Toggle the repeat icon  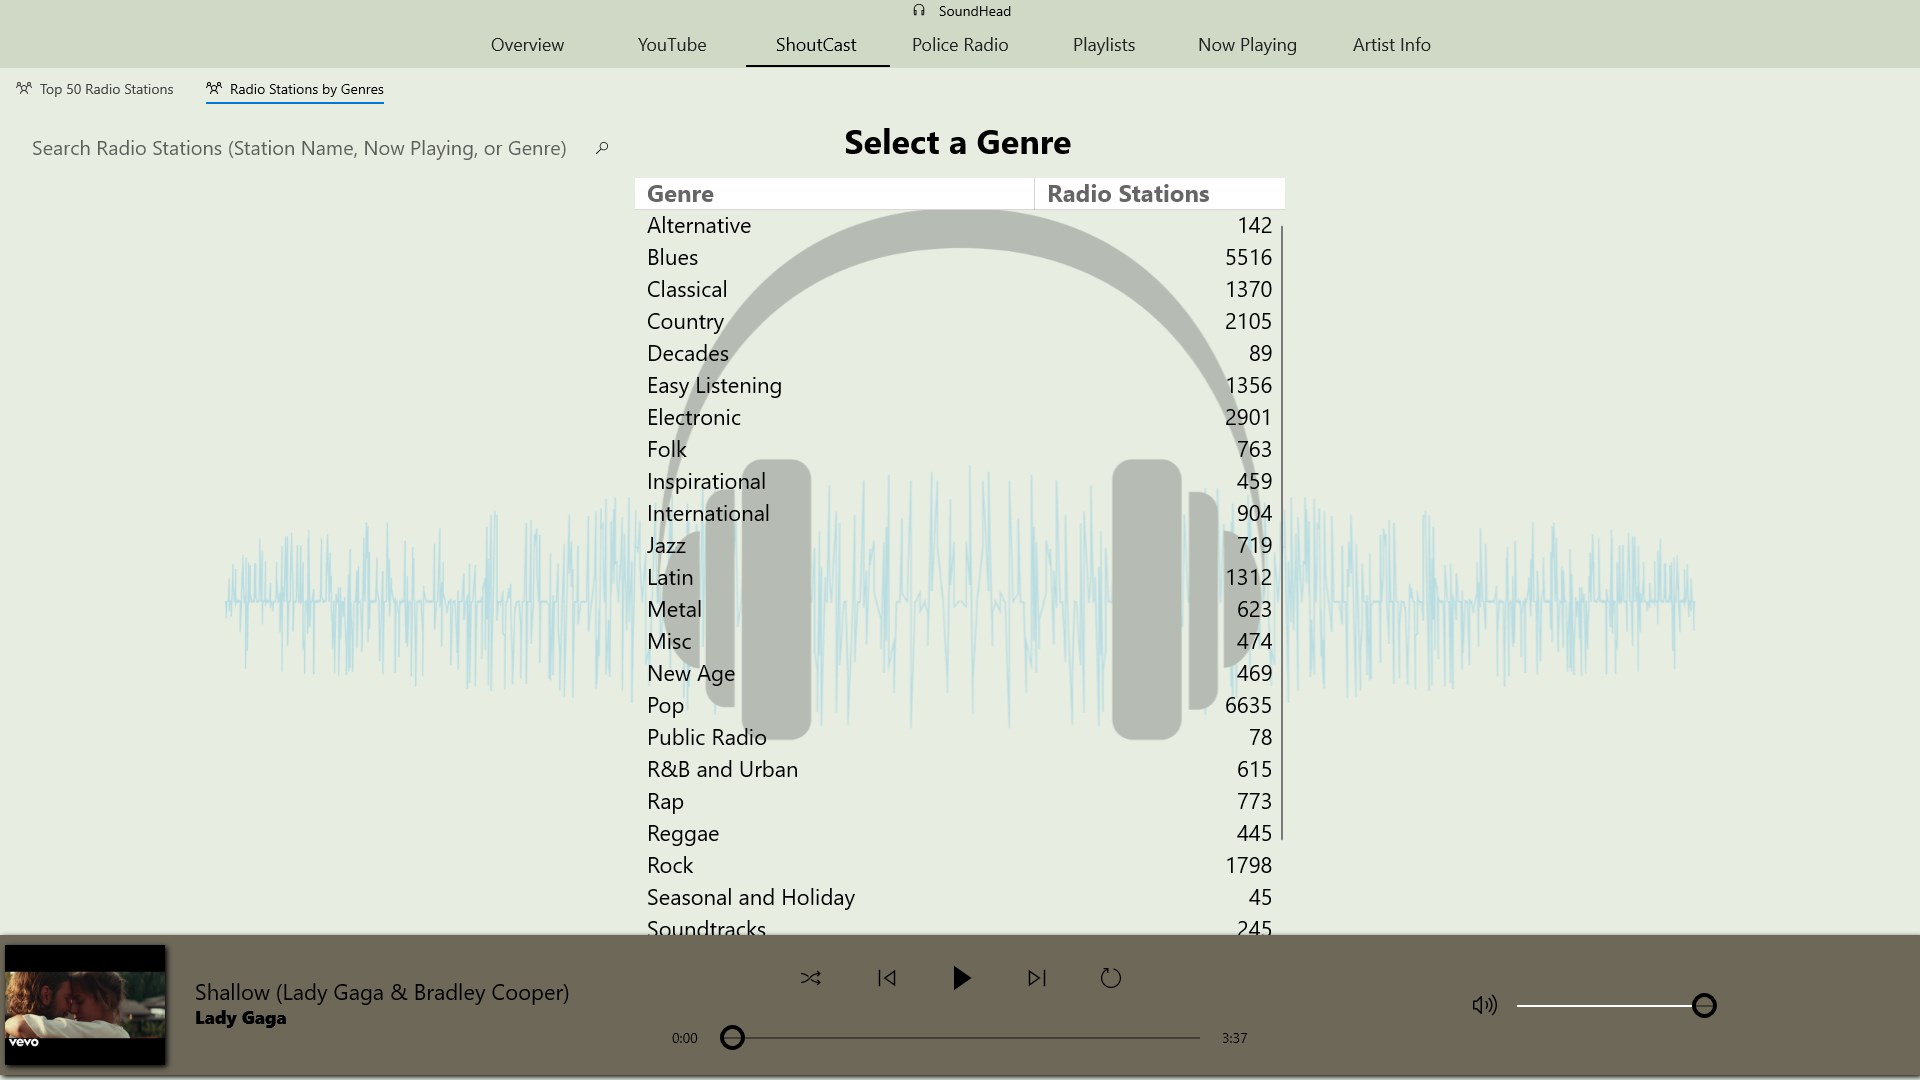[1110, 978]
